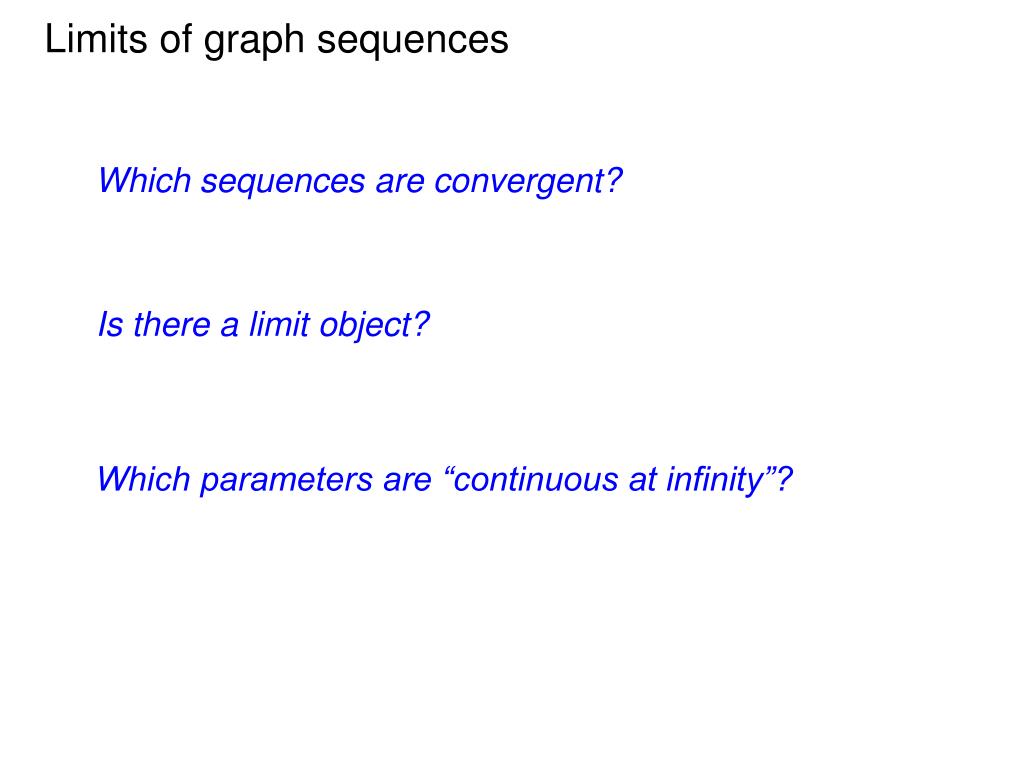Click the word 'object?' in the second question
The image size is (1024, 768).
point(374,325)
